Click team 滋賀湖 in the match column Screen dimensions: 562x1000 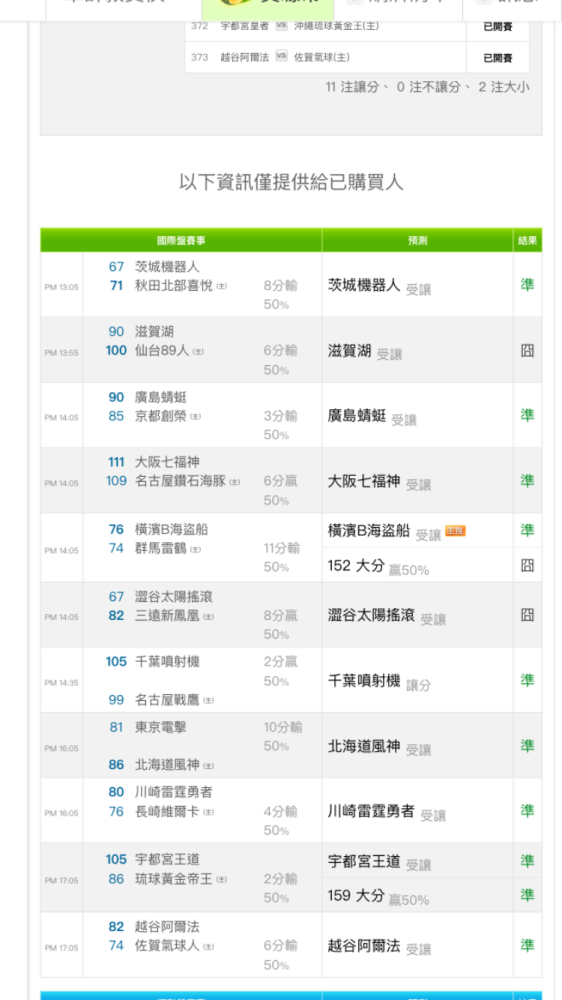coord(154,332)
